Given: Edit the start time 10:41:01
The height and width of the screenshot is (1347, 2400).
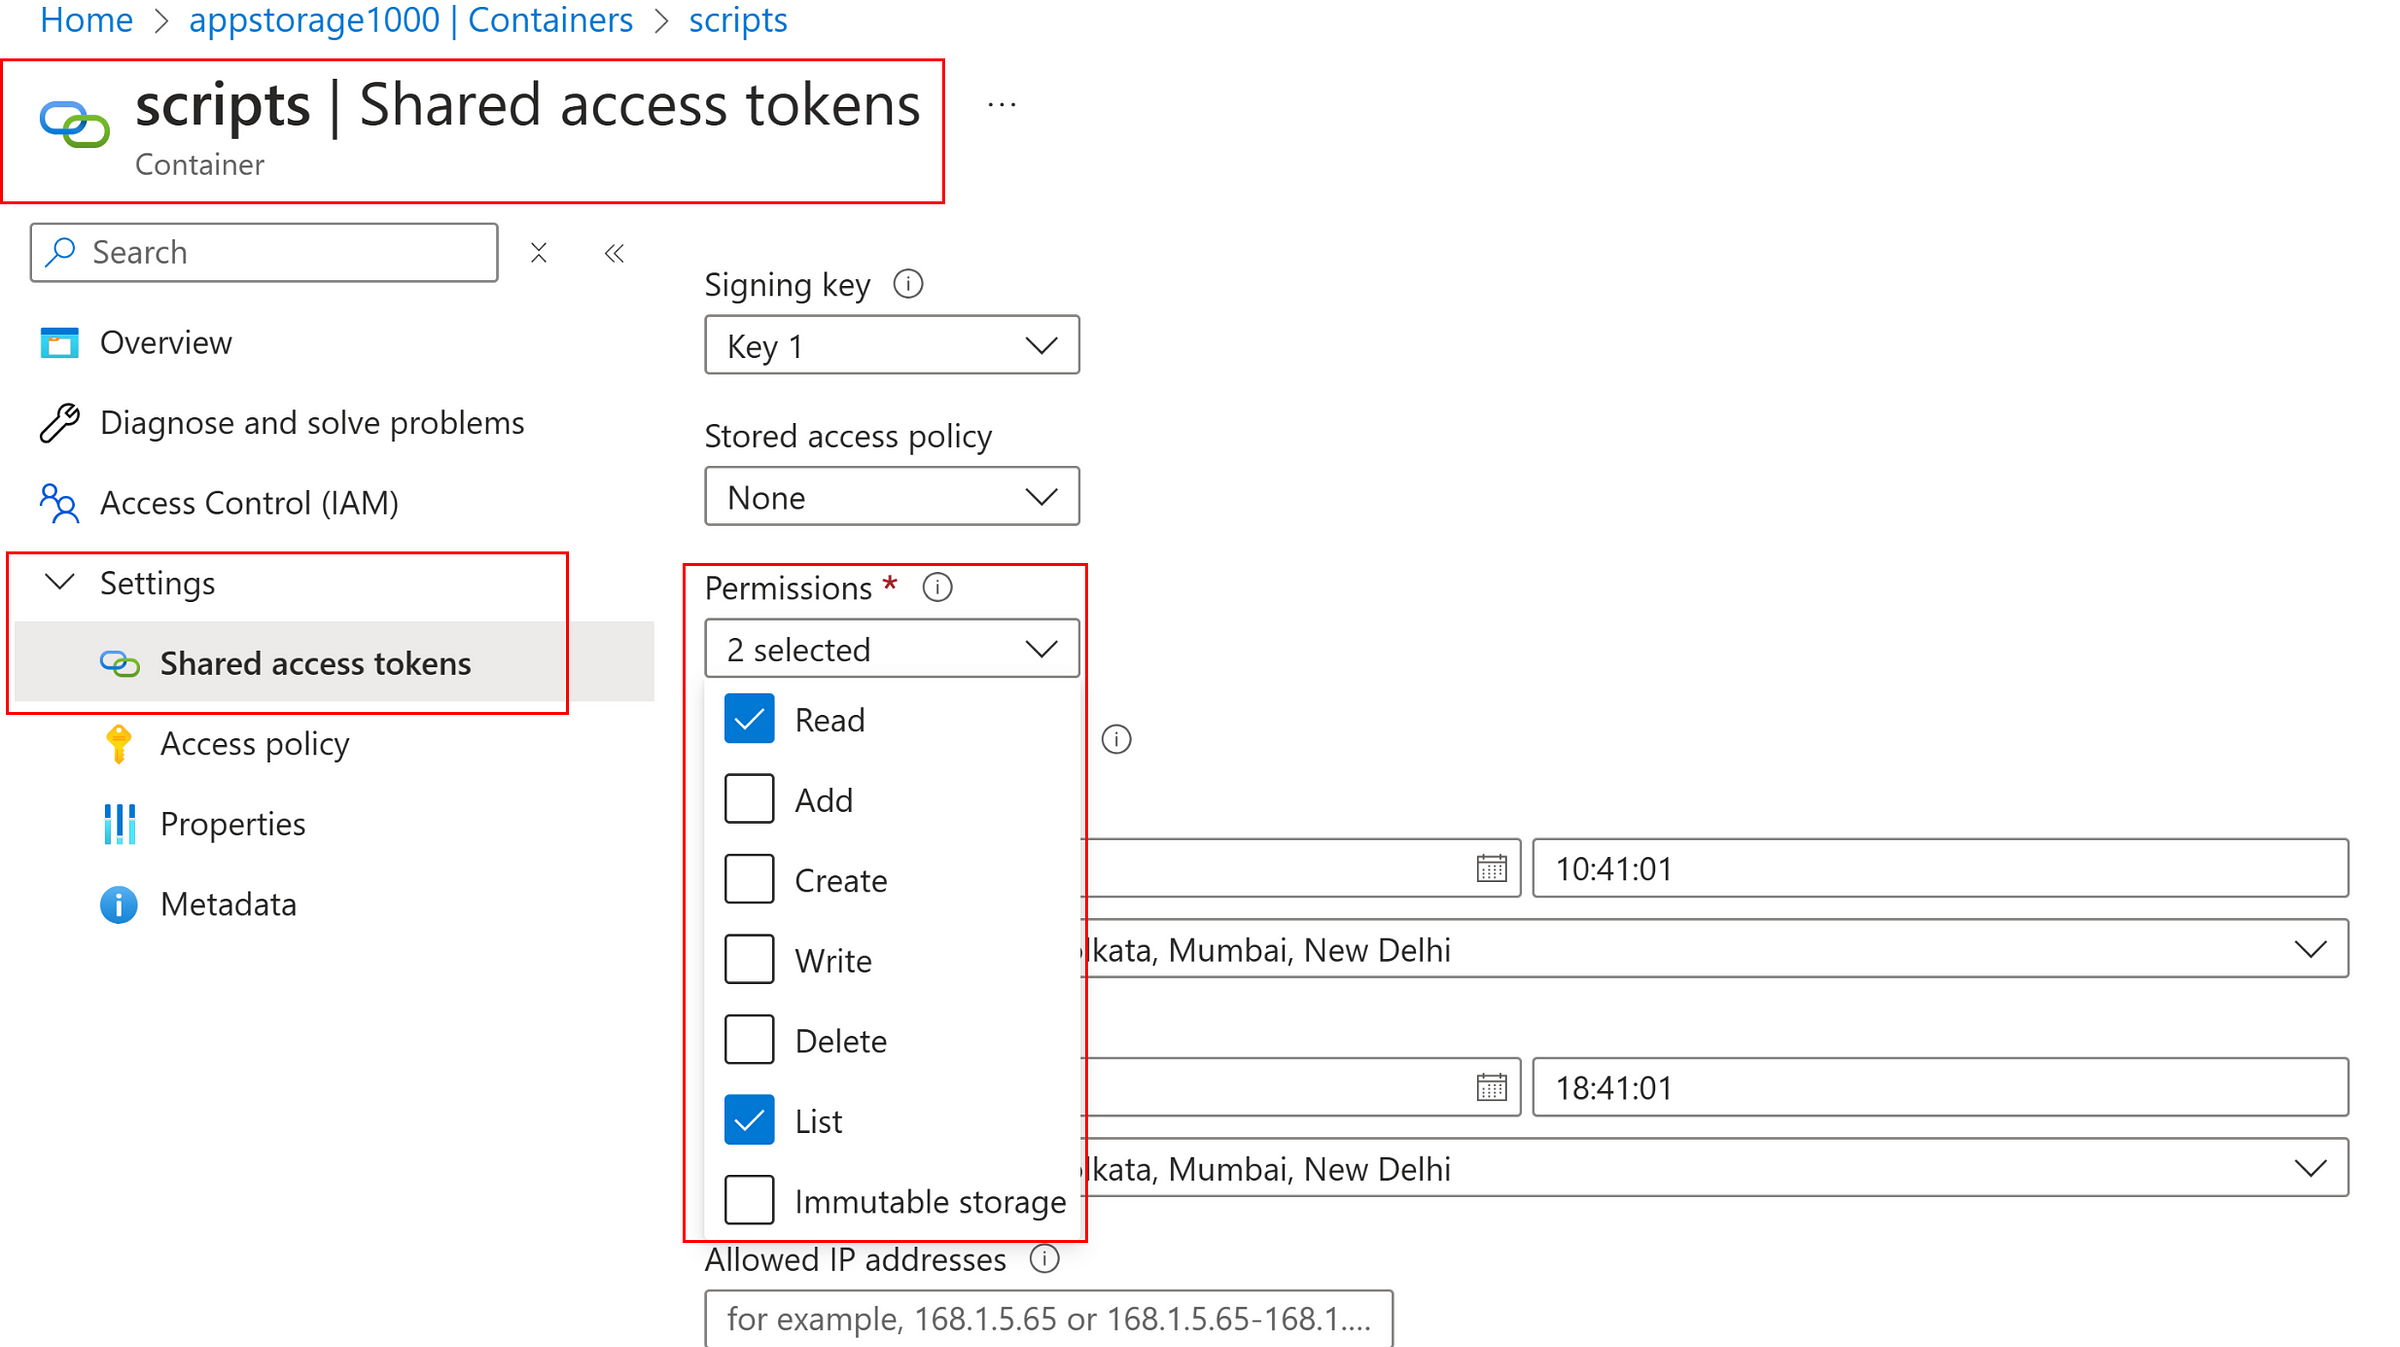Looking at the screenshot, I should (x=1940, y=868).
